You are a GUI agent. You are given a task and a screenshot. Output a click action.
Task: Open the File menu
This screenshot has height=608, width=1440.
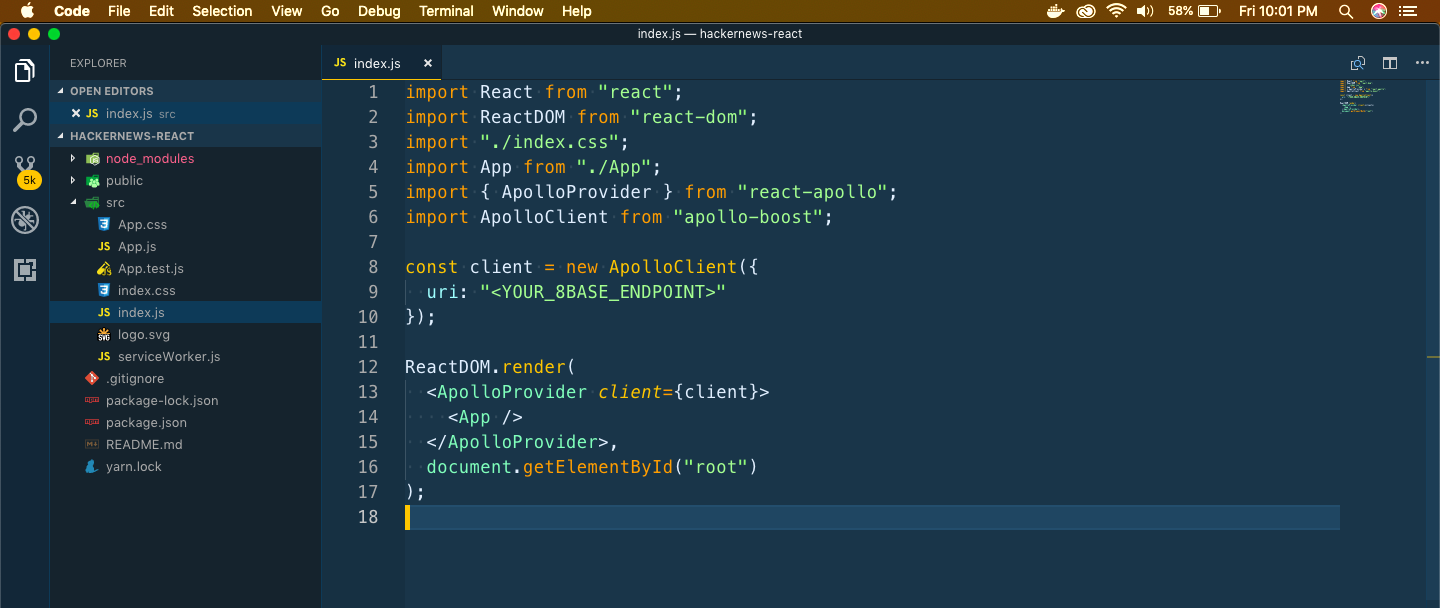(x=119, y=11)
